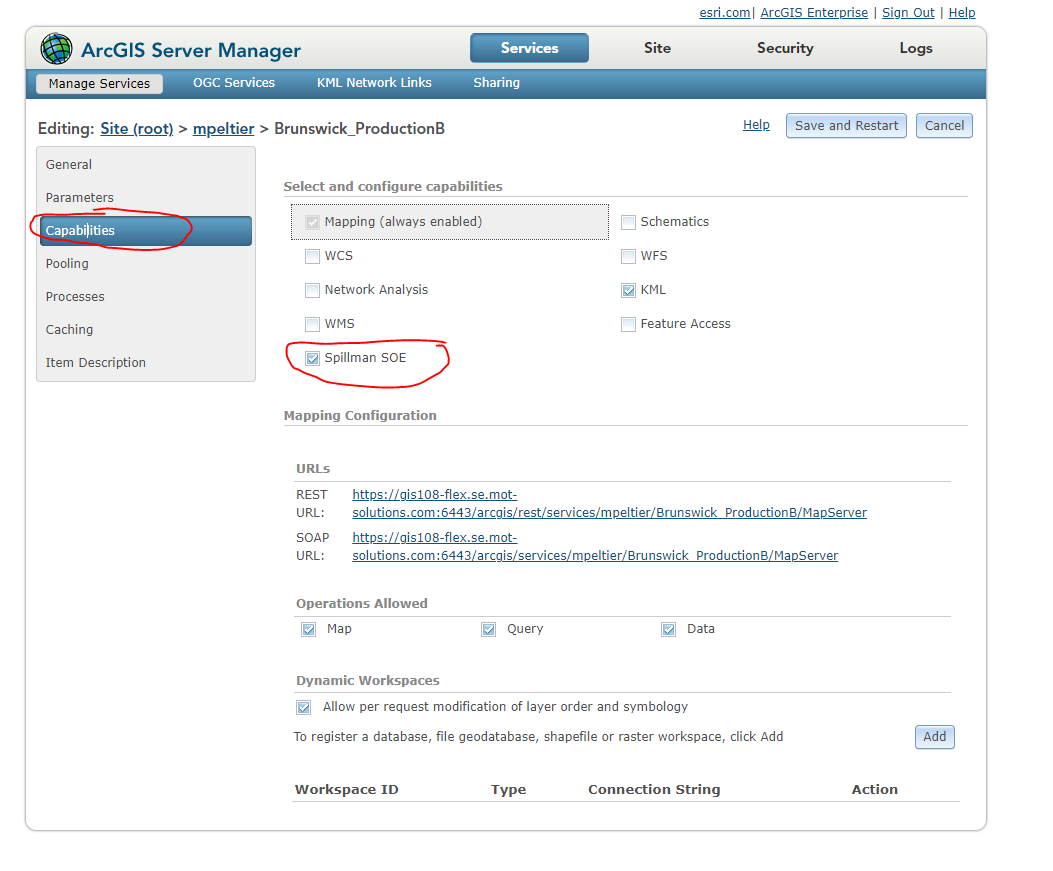
Task: Click the Save and Restart button
Action: 846,126
